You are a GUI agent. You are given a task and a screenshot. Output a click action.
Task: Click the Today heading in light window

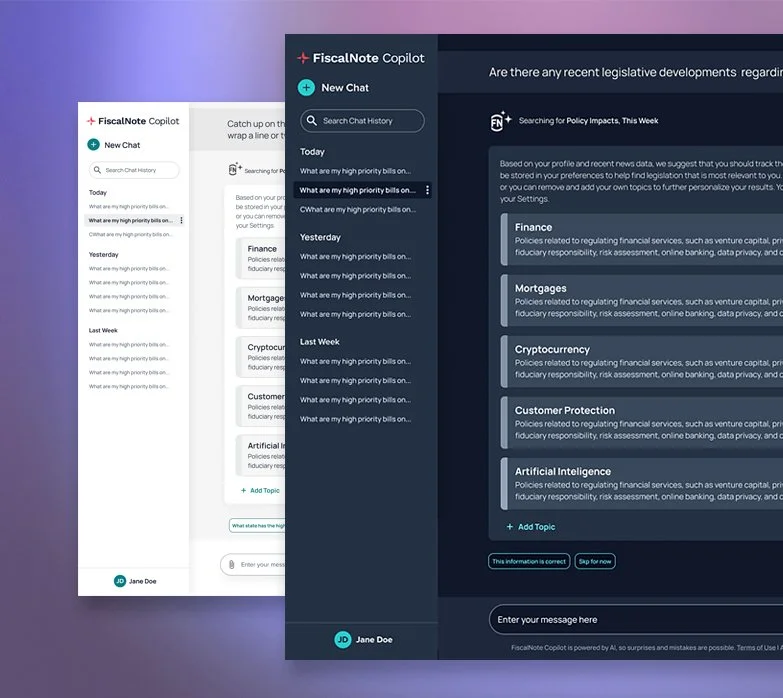pyautogui.click(x=98, y=193)
